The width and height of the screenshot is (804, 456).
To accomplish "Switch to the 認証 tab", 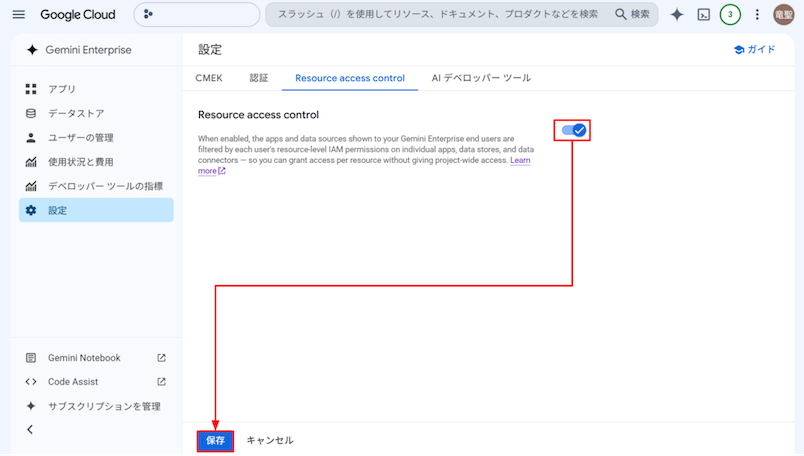I will tap(259, 78).
